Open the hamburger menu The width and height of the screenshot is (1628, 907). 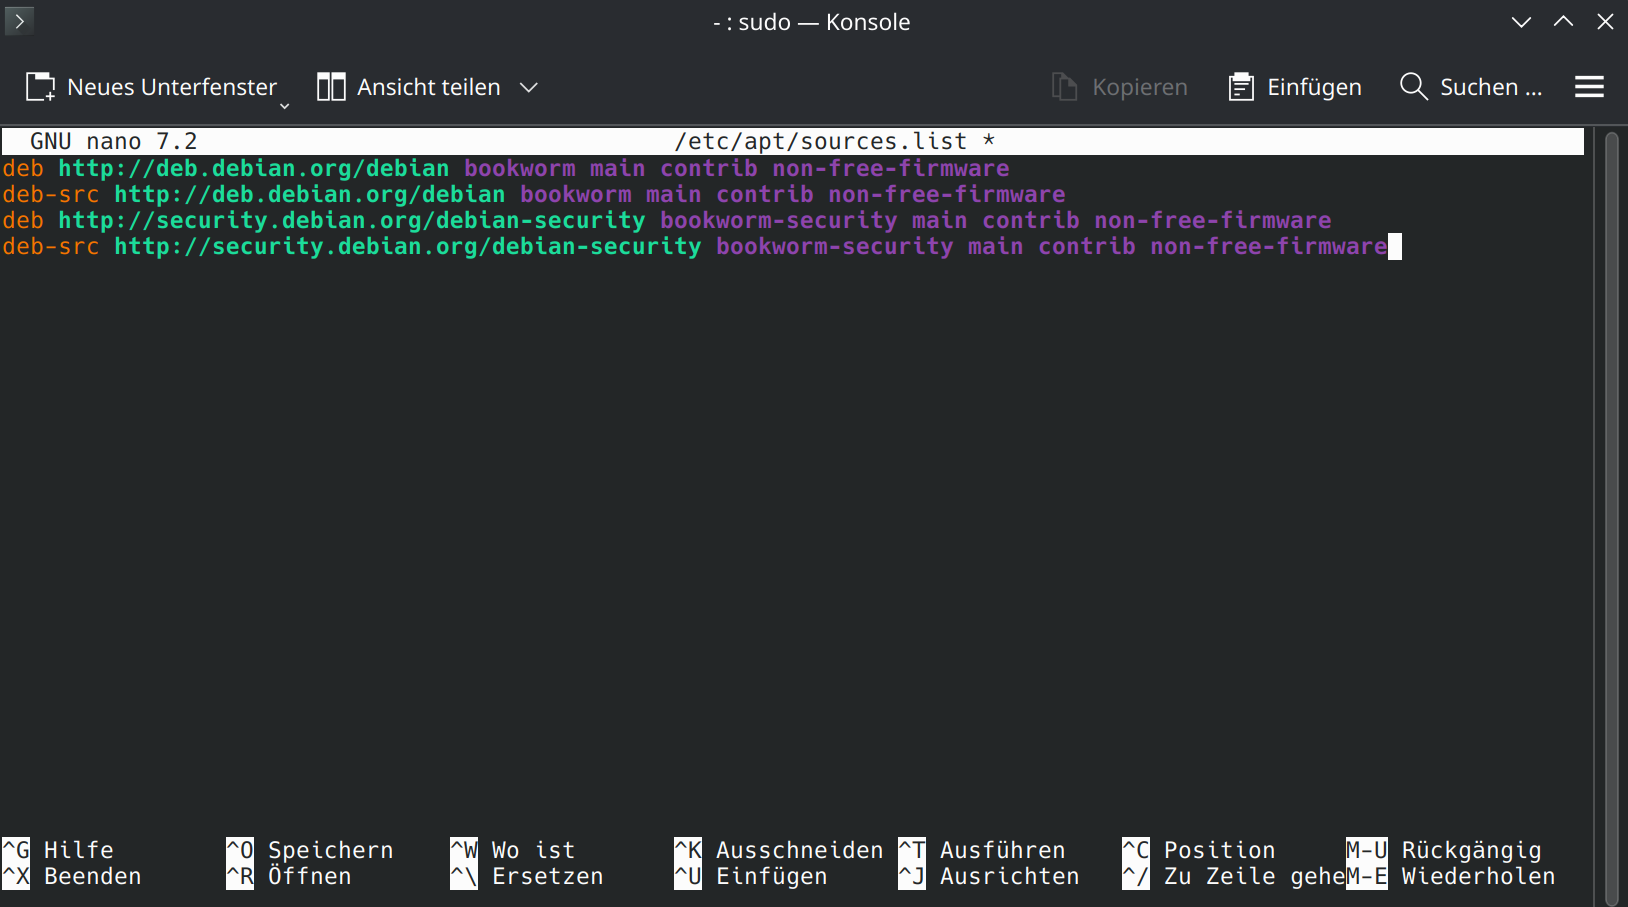[x=1589, y=87]
